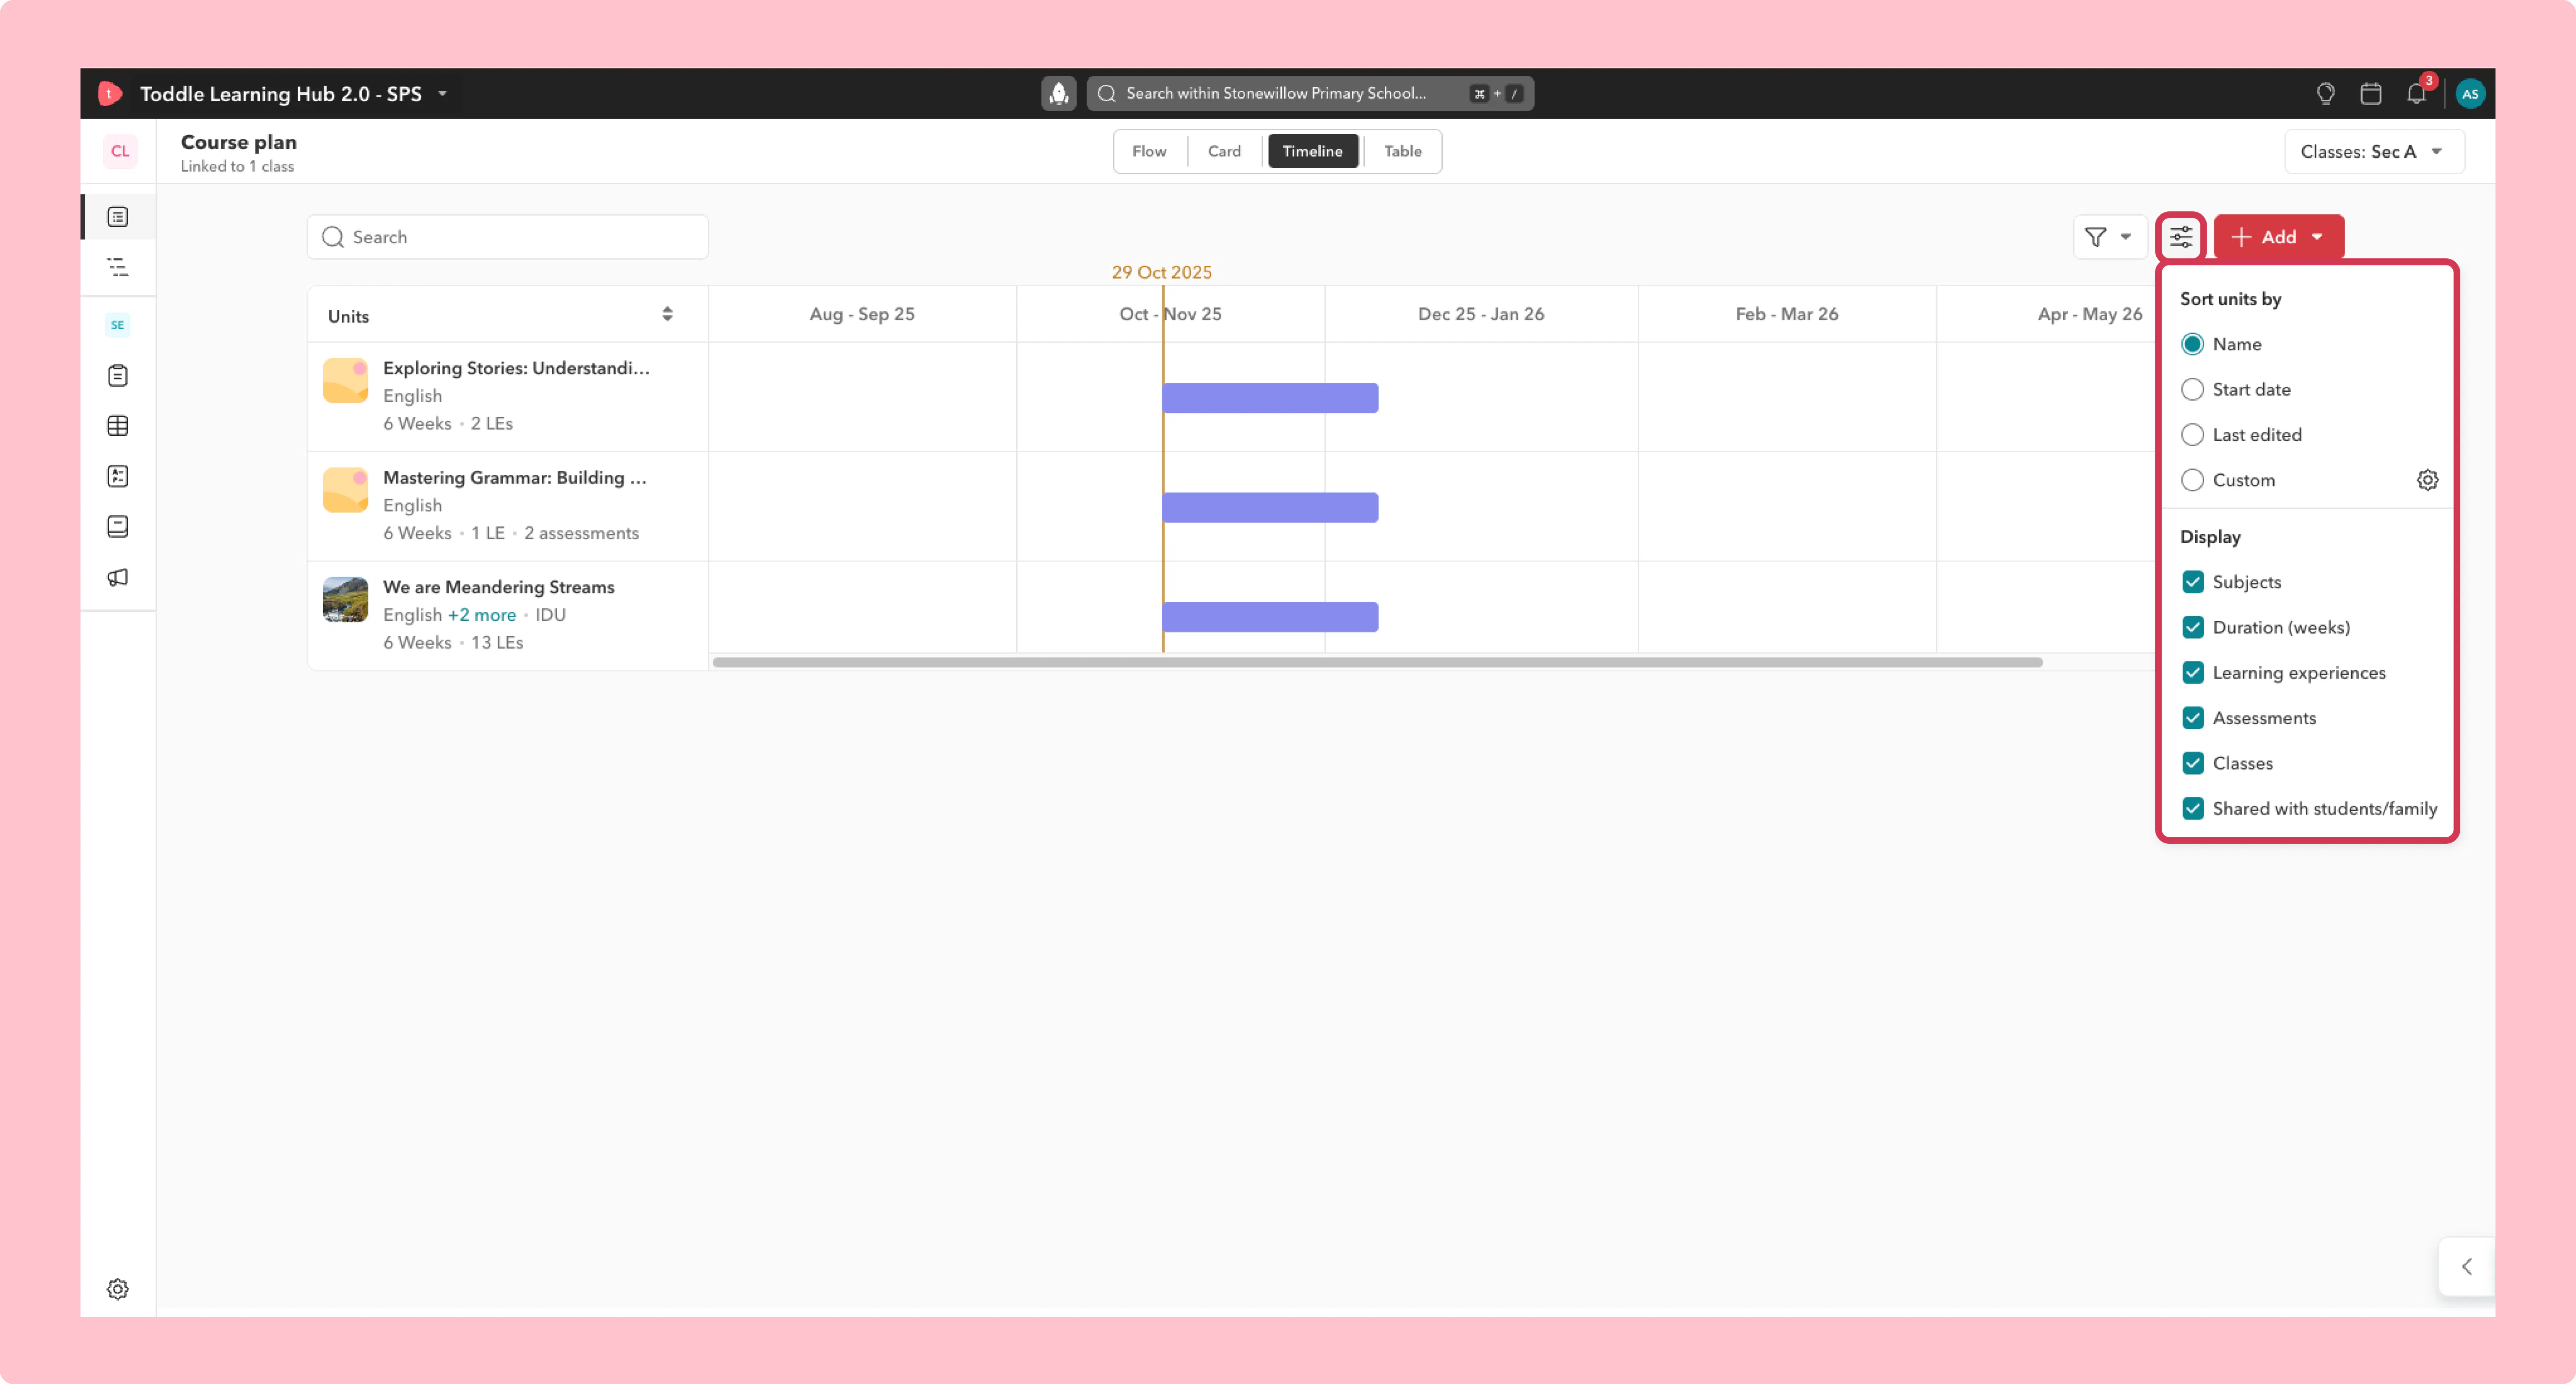Select Custom sort option

tap(2192, 480)
